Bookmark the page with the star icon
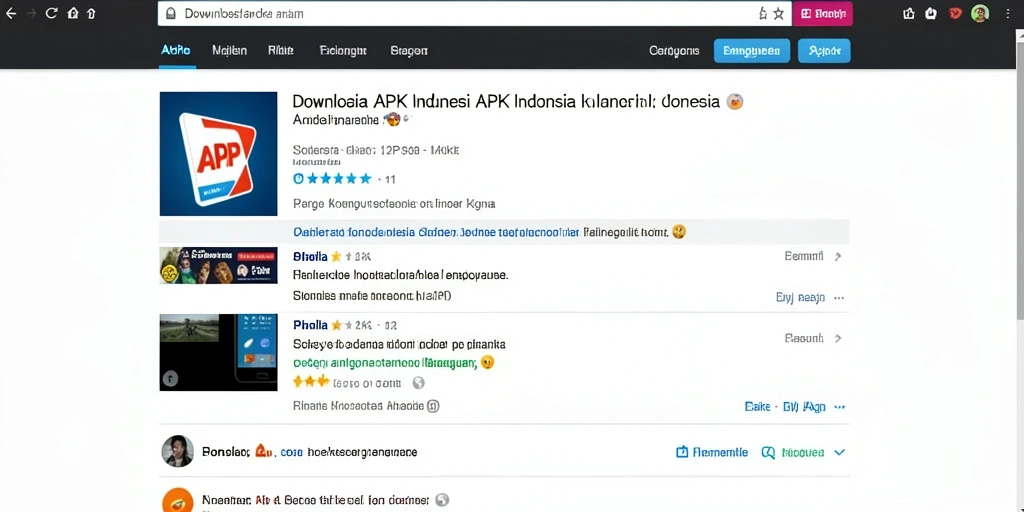The height and width of the screenshot is (512, 1024). [x=778, y=13]
